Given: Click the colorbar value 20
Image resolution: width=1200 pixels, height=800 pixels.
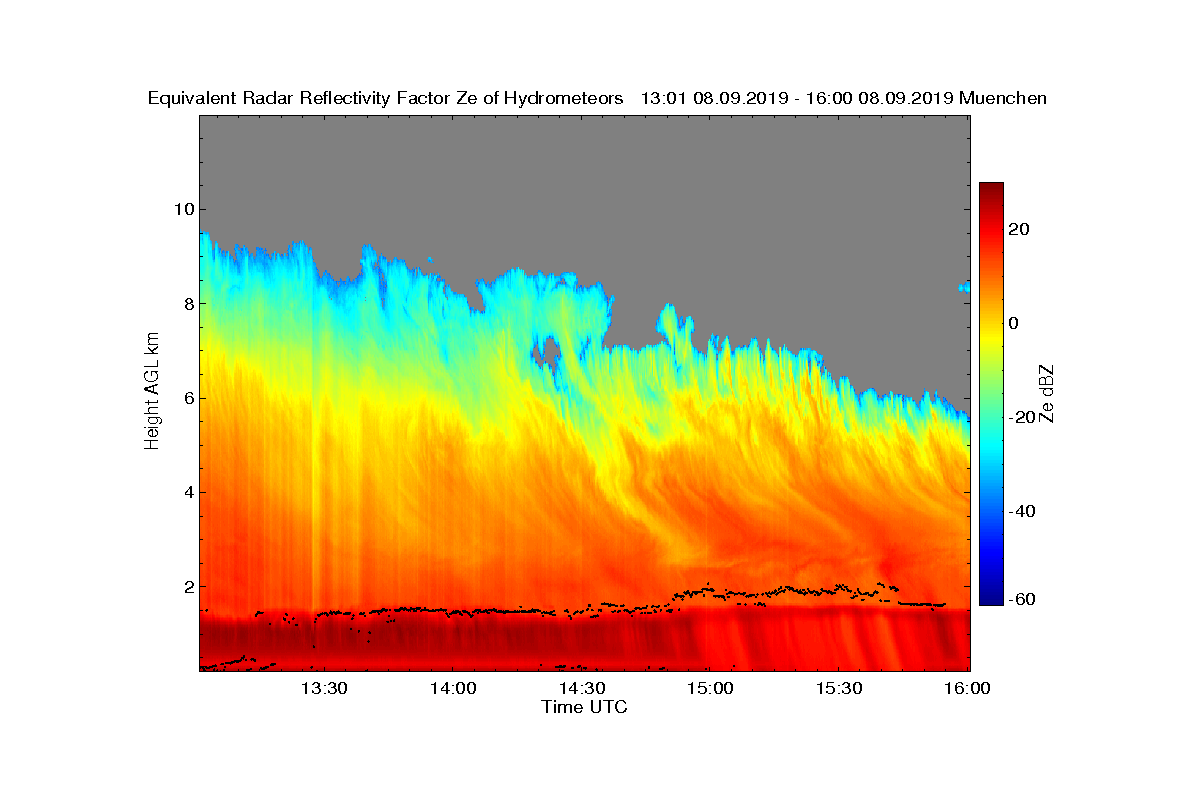Looking at the screenshot, I should click(x=1020, y=229).
